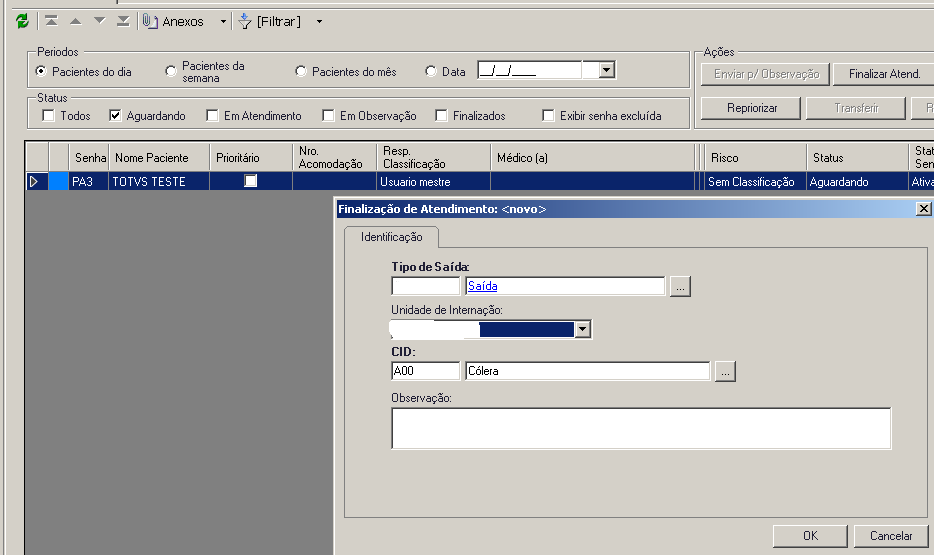The image size is (934, 555).
Task: Select Pacientes do mês radio button
Action: [301, 71]
